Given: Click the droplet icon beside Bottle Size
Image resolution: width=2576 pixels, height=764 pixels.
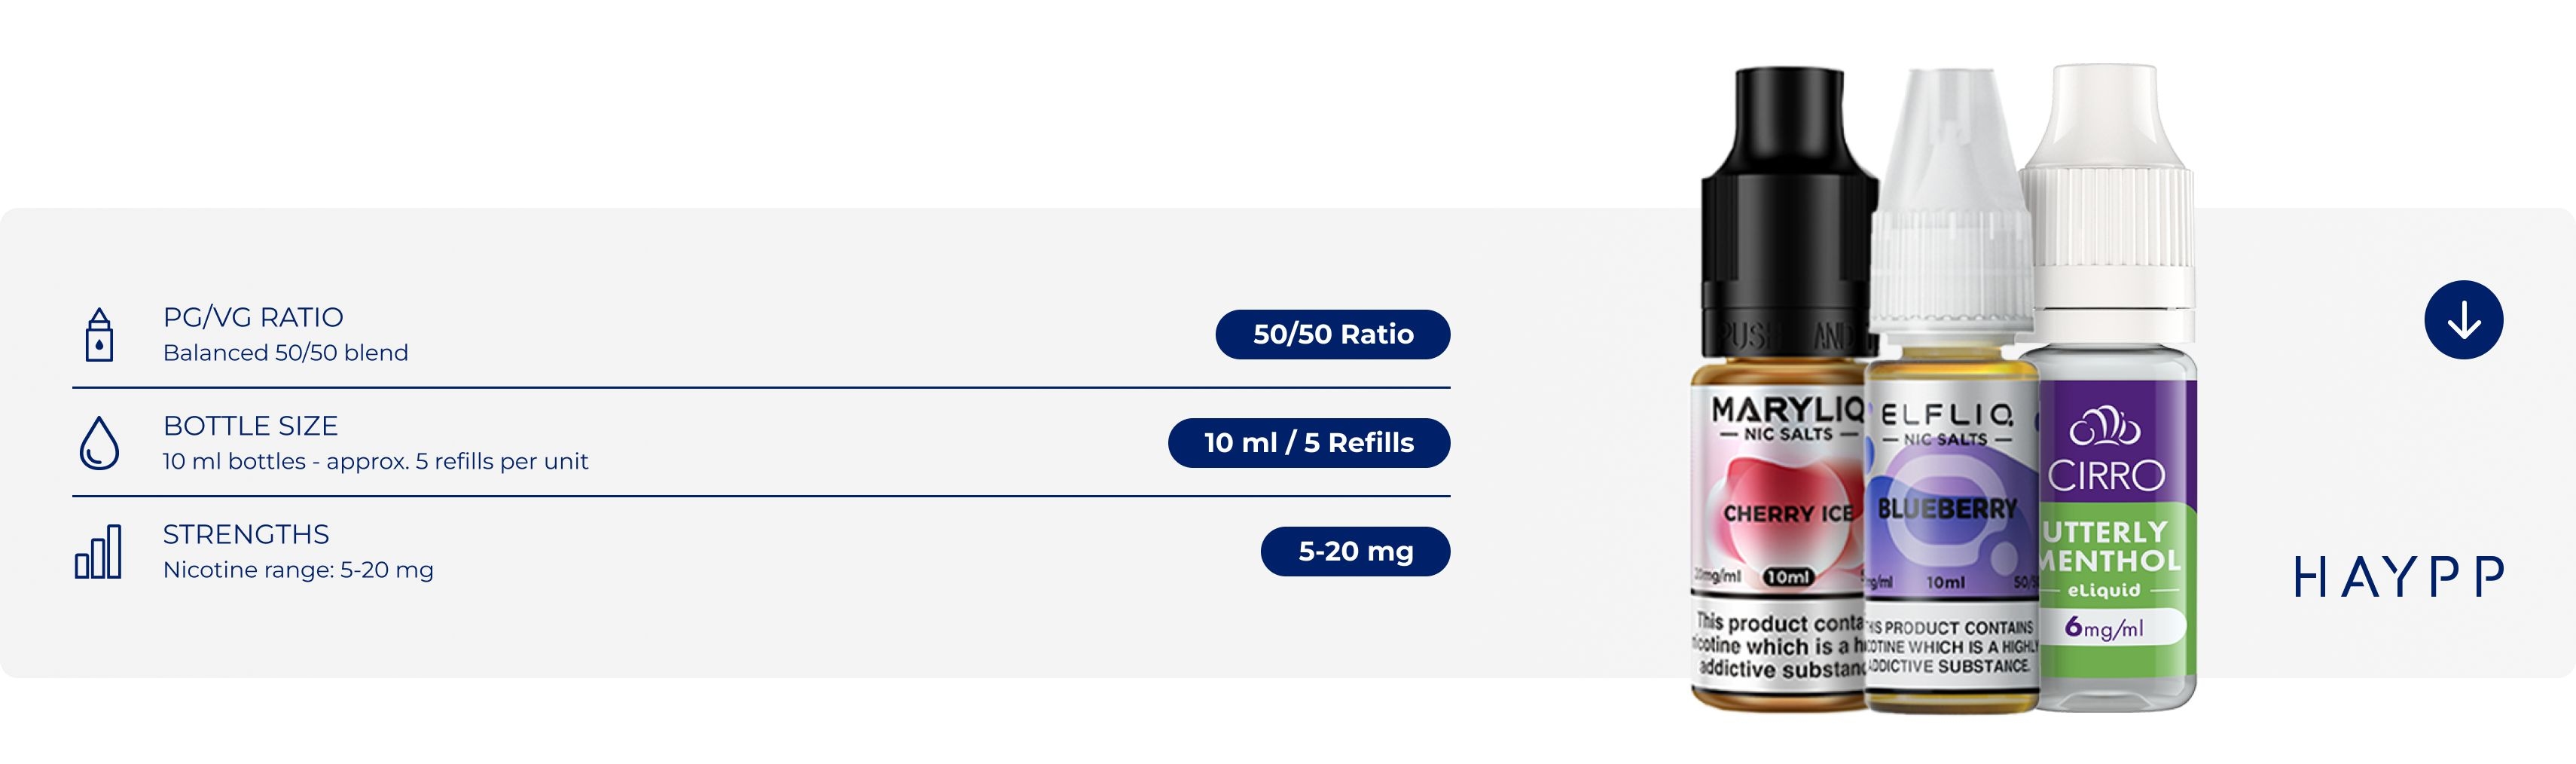Looking at the screenshot, I should coord(99,443).
